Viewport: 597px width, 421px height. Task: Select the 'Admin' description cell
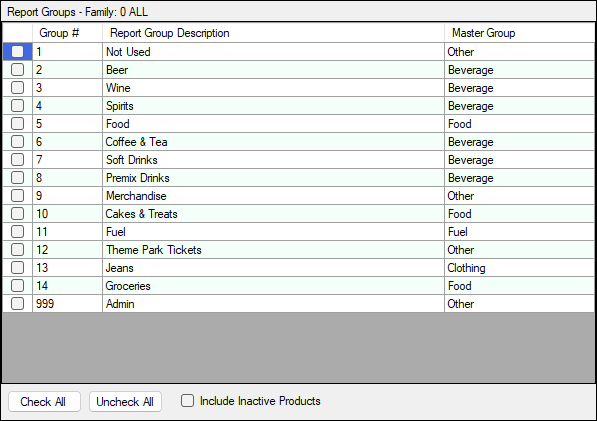273,303
